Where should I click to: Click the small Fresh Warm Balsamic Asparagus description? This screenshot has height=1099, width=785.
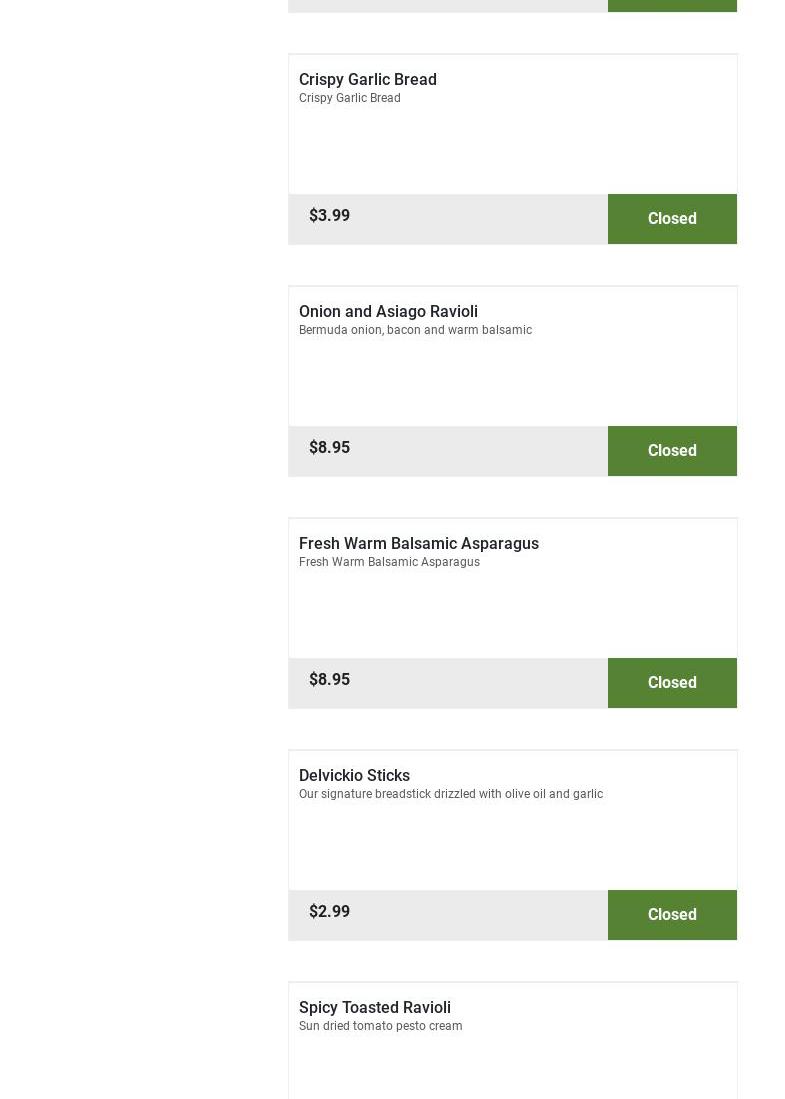pos(389,562)
